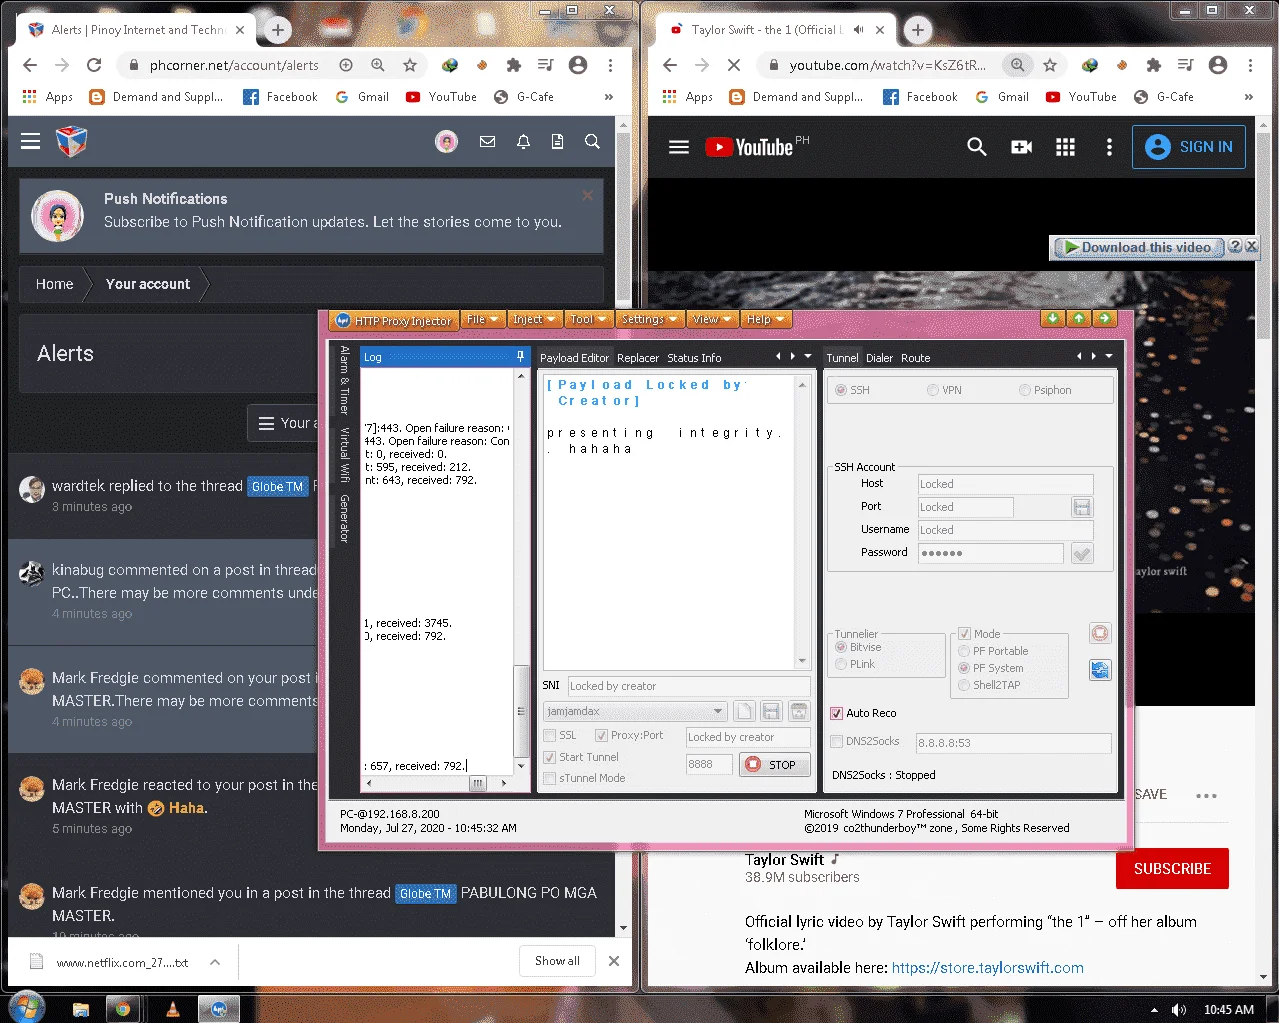Click the blue refresh icon in Tunnel panel

point(1100,670)
